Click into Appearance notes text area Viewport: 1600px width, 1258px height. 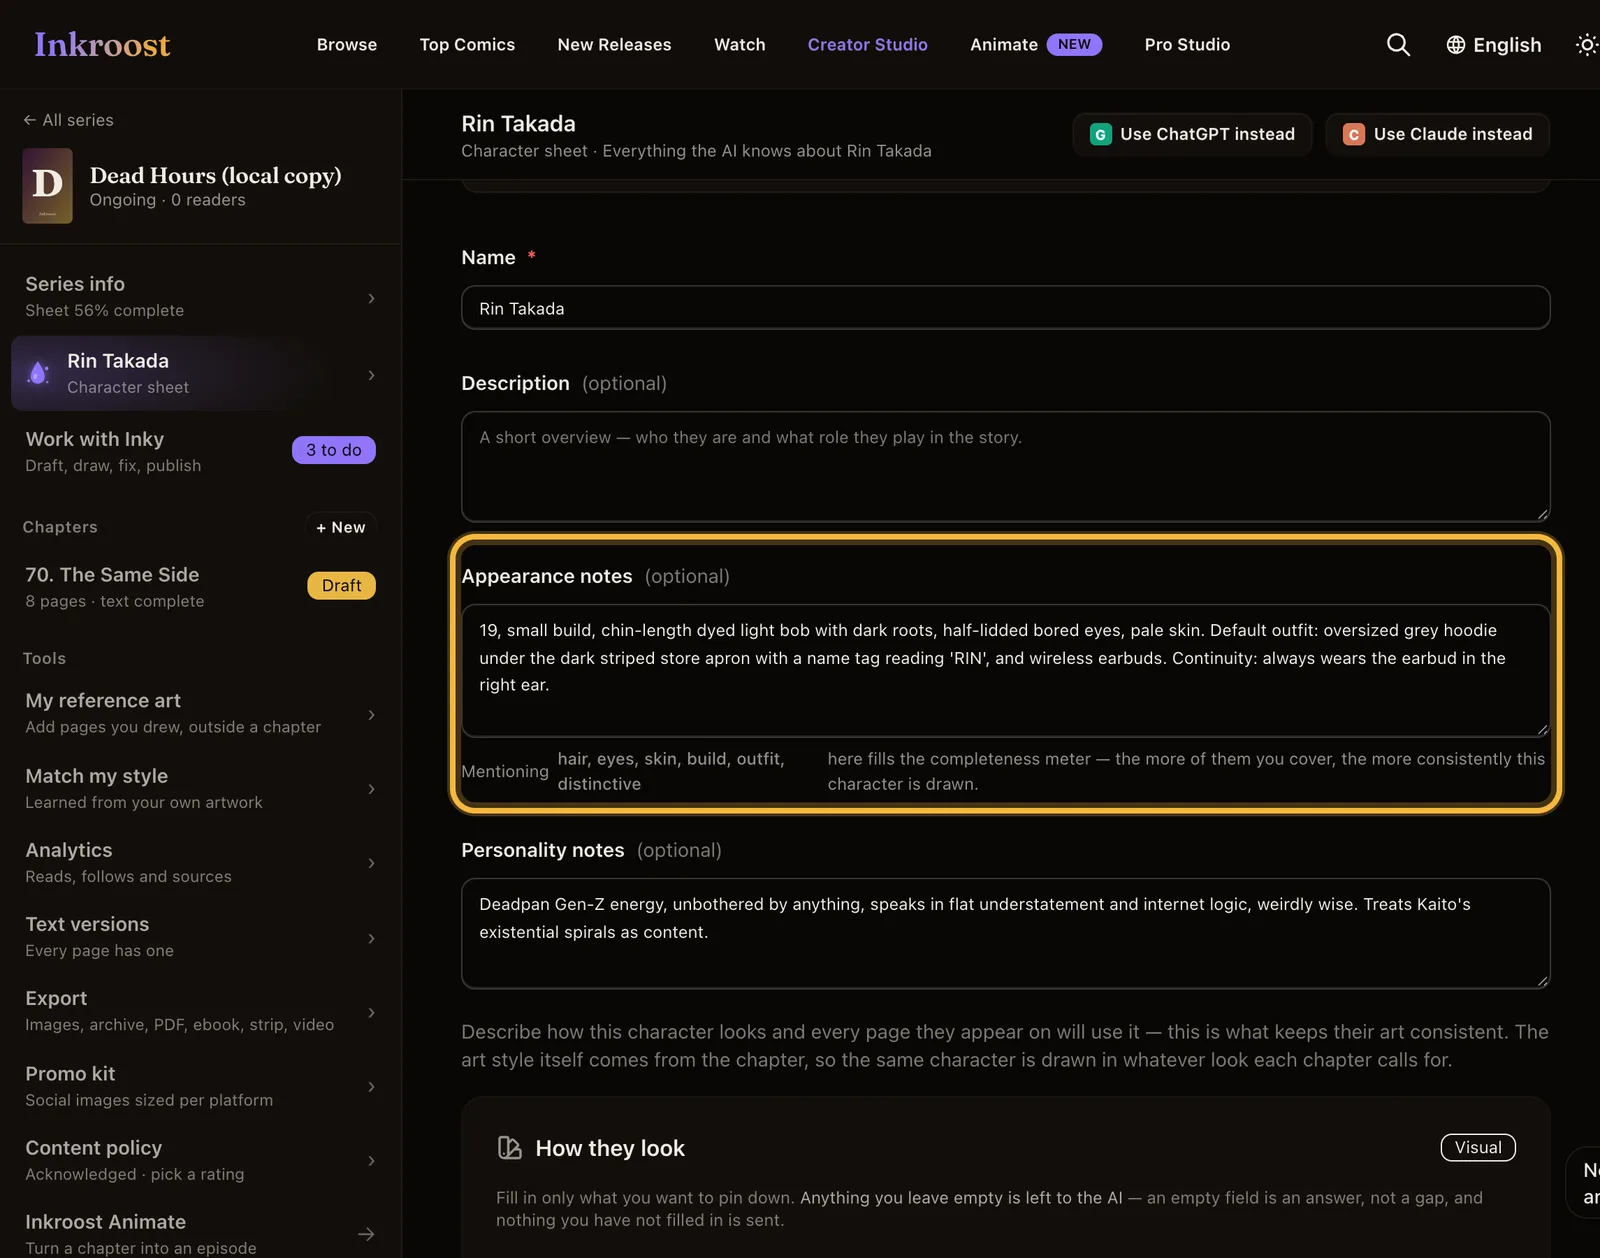click(1006, 670)
